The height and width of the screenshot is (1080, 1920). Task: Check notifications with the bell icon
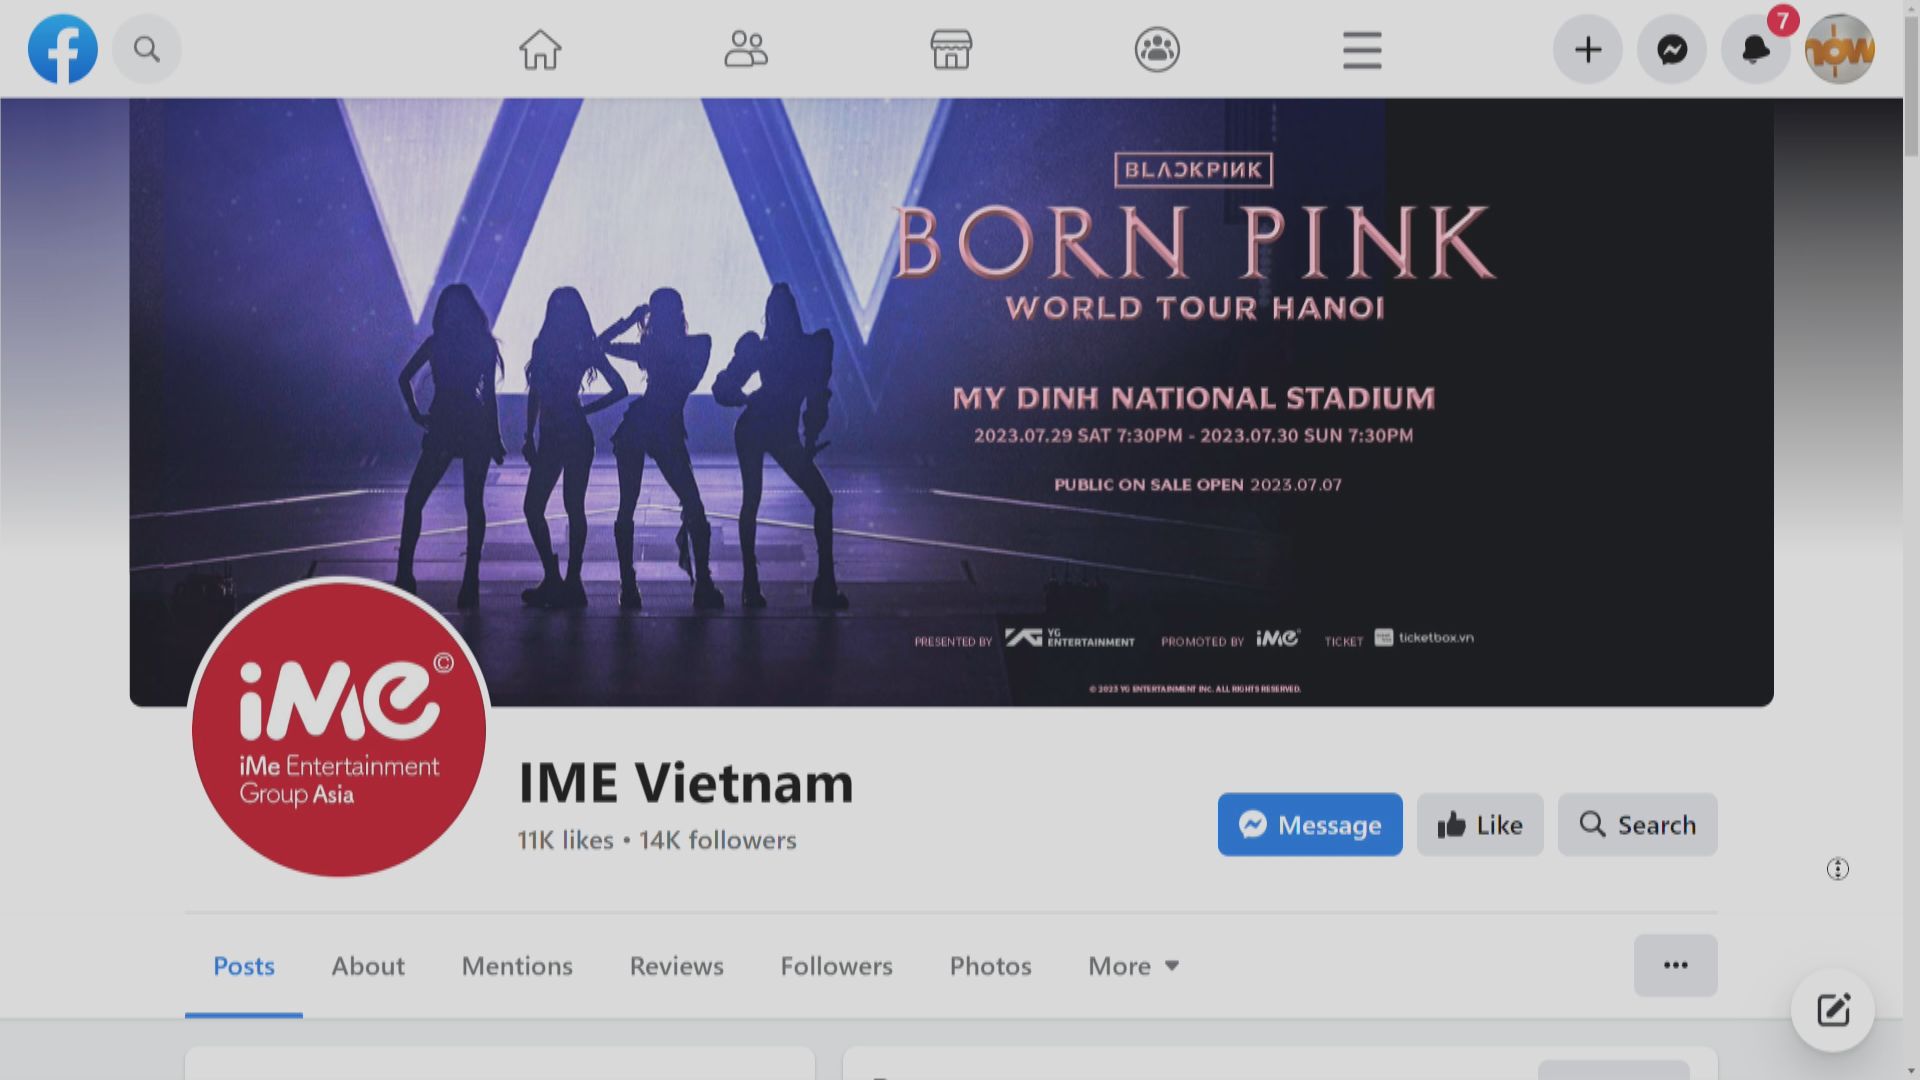pyautogui.click(x=1755, y=48)
